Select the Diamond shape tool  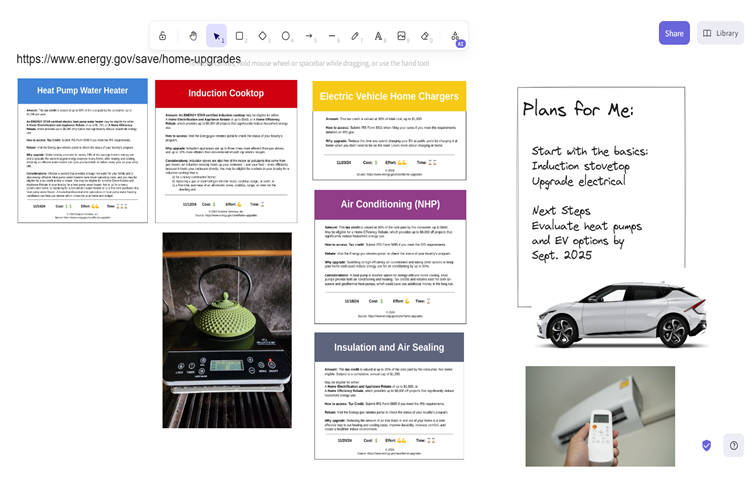pyautogui.click(x=263, y=36)
